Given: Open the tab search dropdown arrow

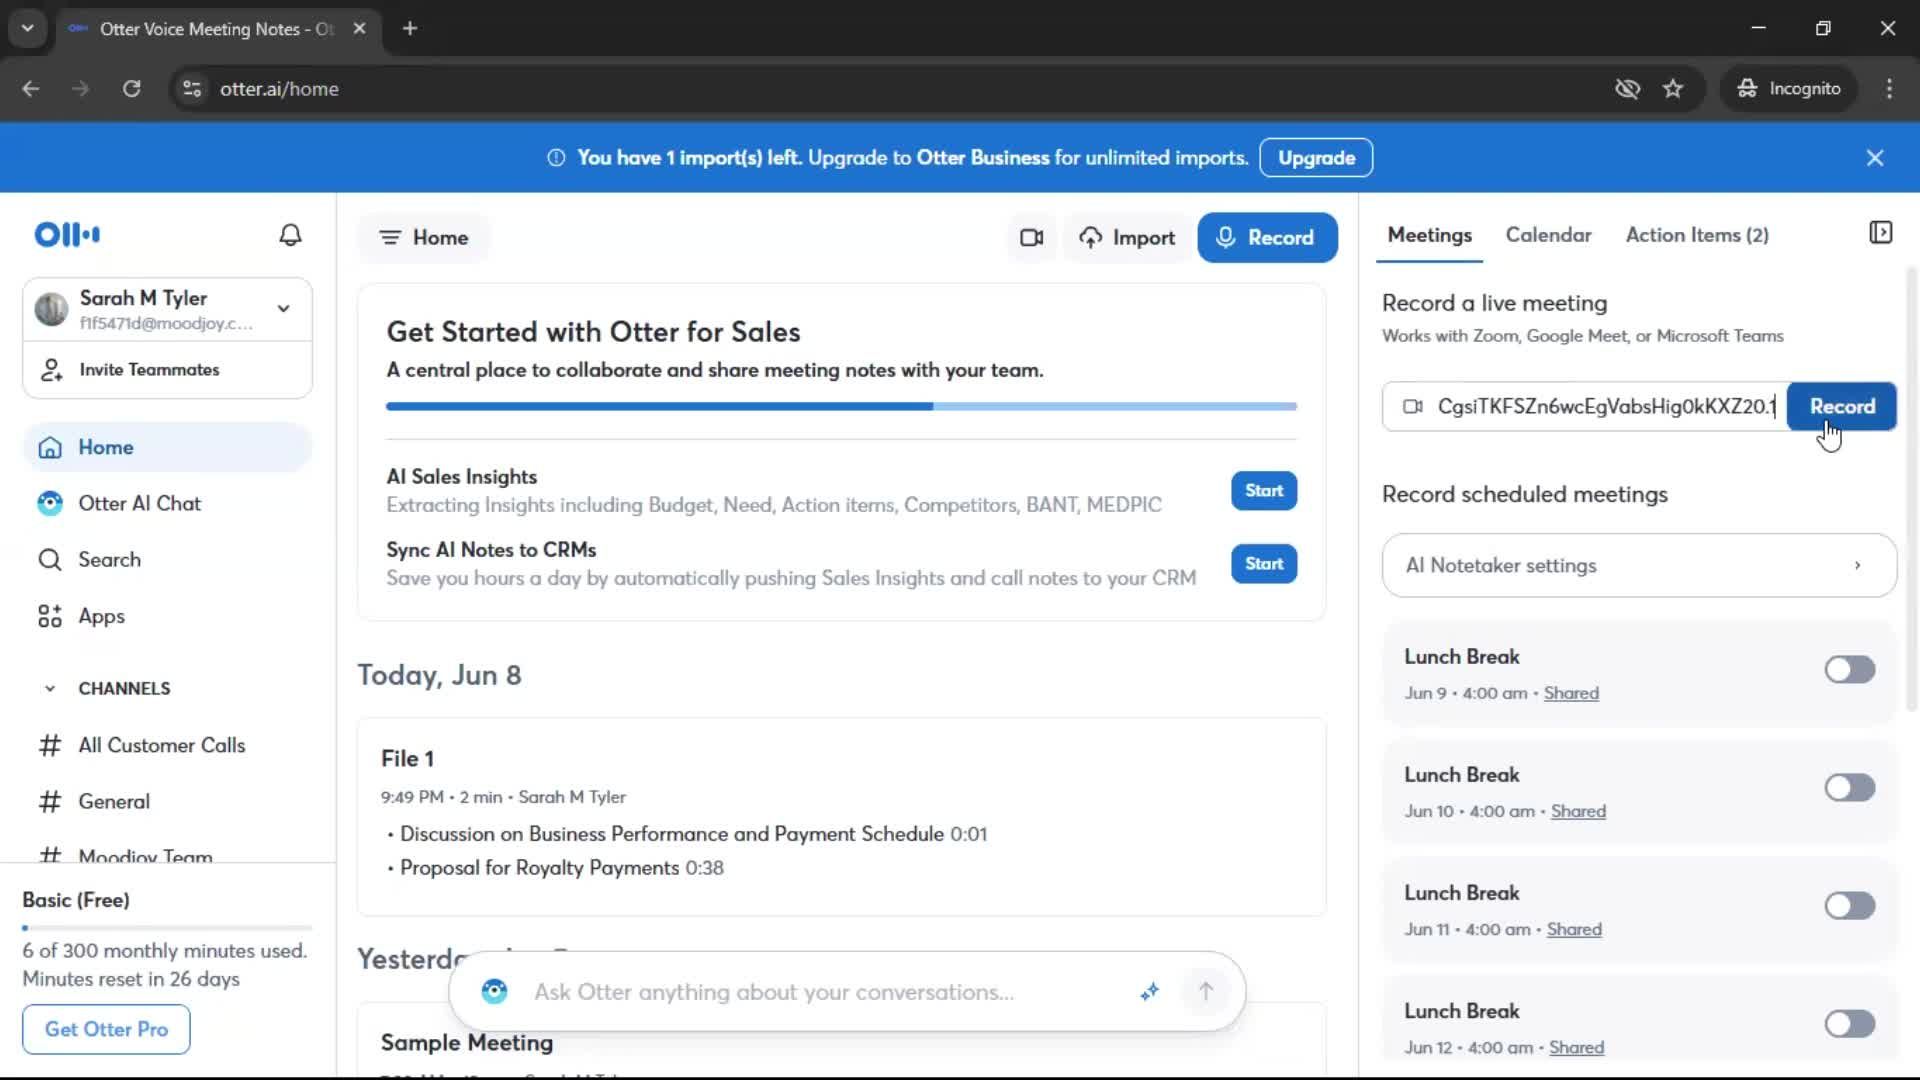Looking at the screenshot, I should 27,29.
